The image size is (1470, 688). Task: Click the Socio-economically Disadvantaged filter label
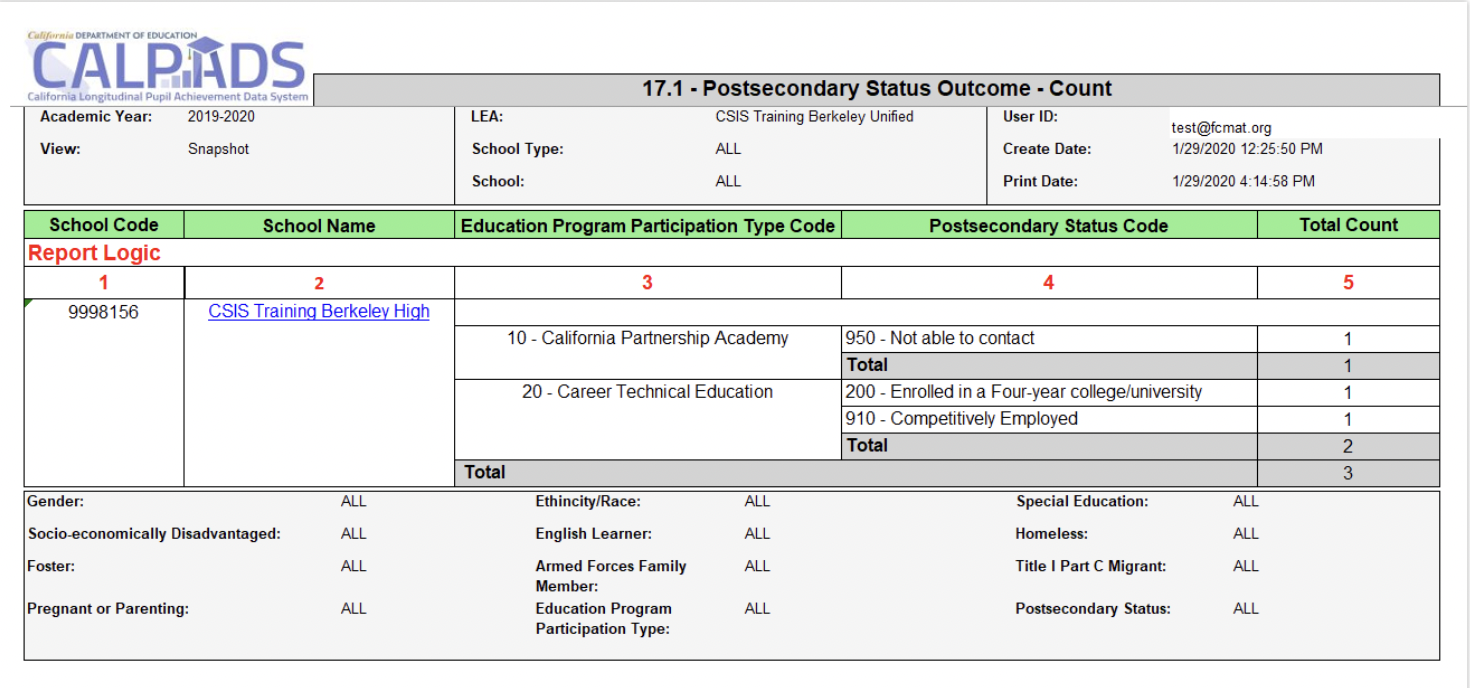(x=154, y=534)
